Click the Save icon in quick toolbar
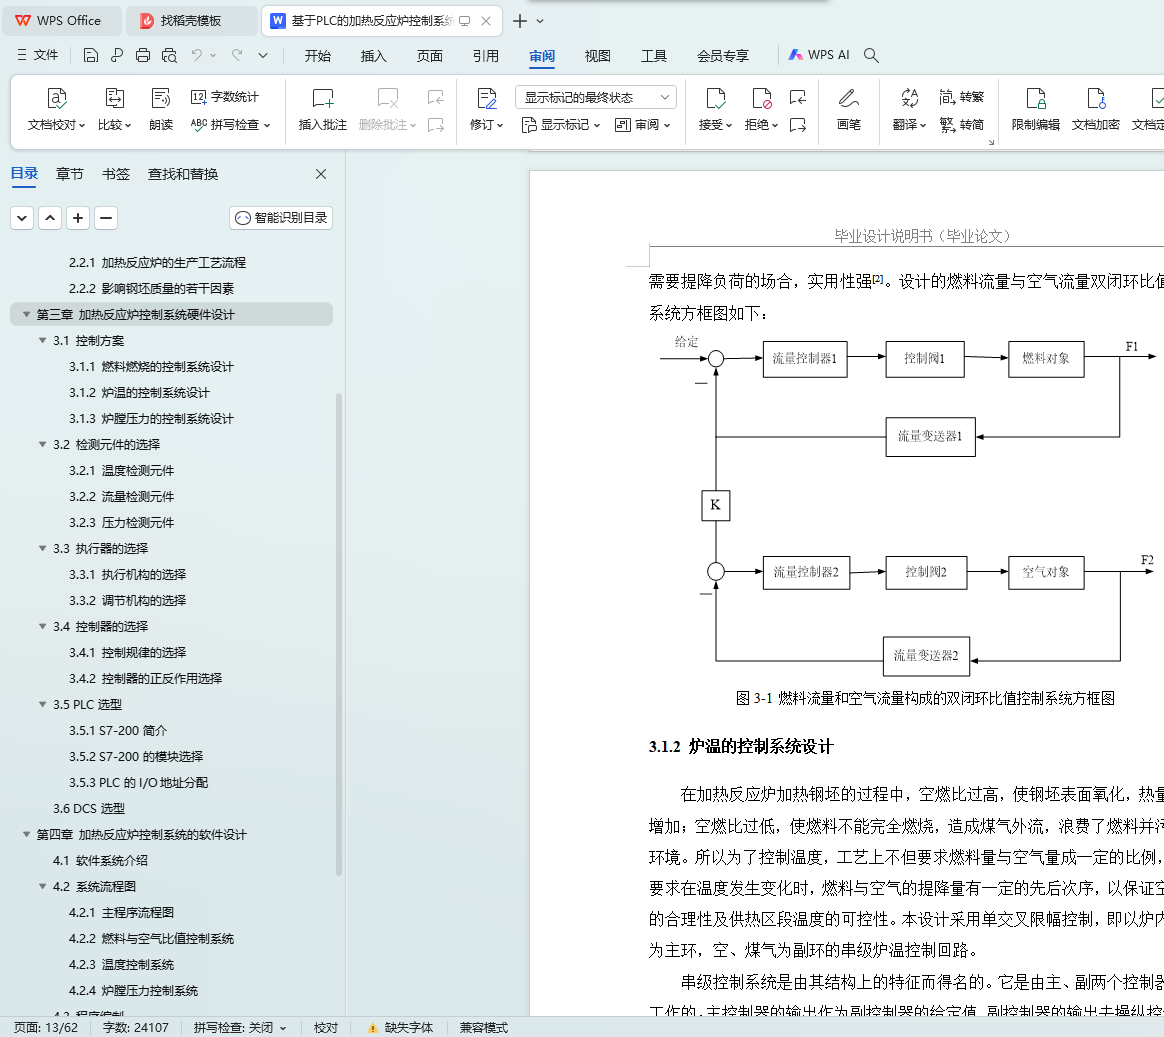This screenshot has height=1037, width=1164. point(91,56)
